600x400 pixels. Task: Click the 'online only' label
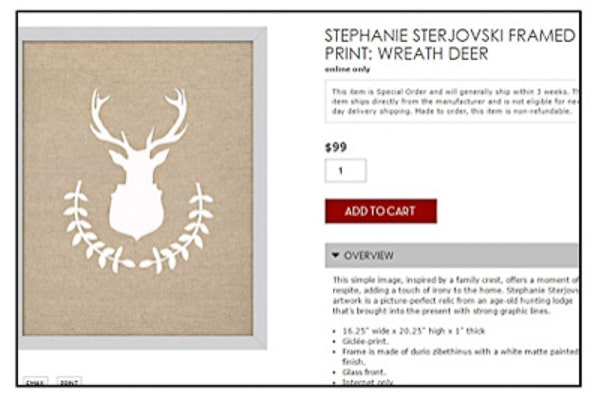pyautogui.click(x=347, y=69)
